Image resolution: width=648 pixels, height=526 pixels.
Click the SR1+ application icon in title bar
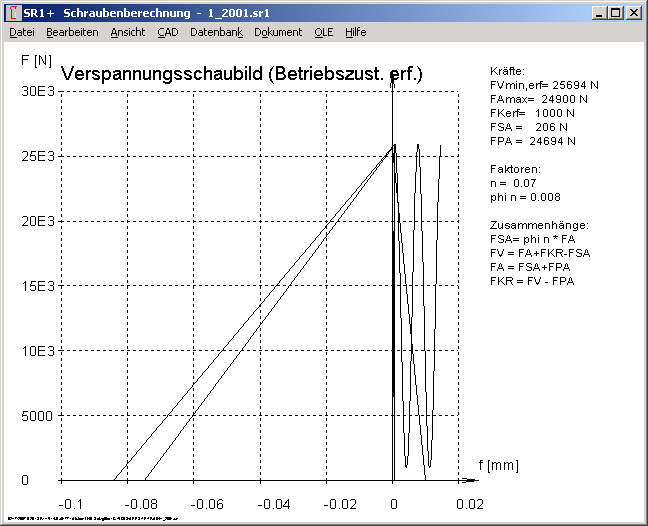point(12,13)
